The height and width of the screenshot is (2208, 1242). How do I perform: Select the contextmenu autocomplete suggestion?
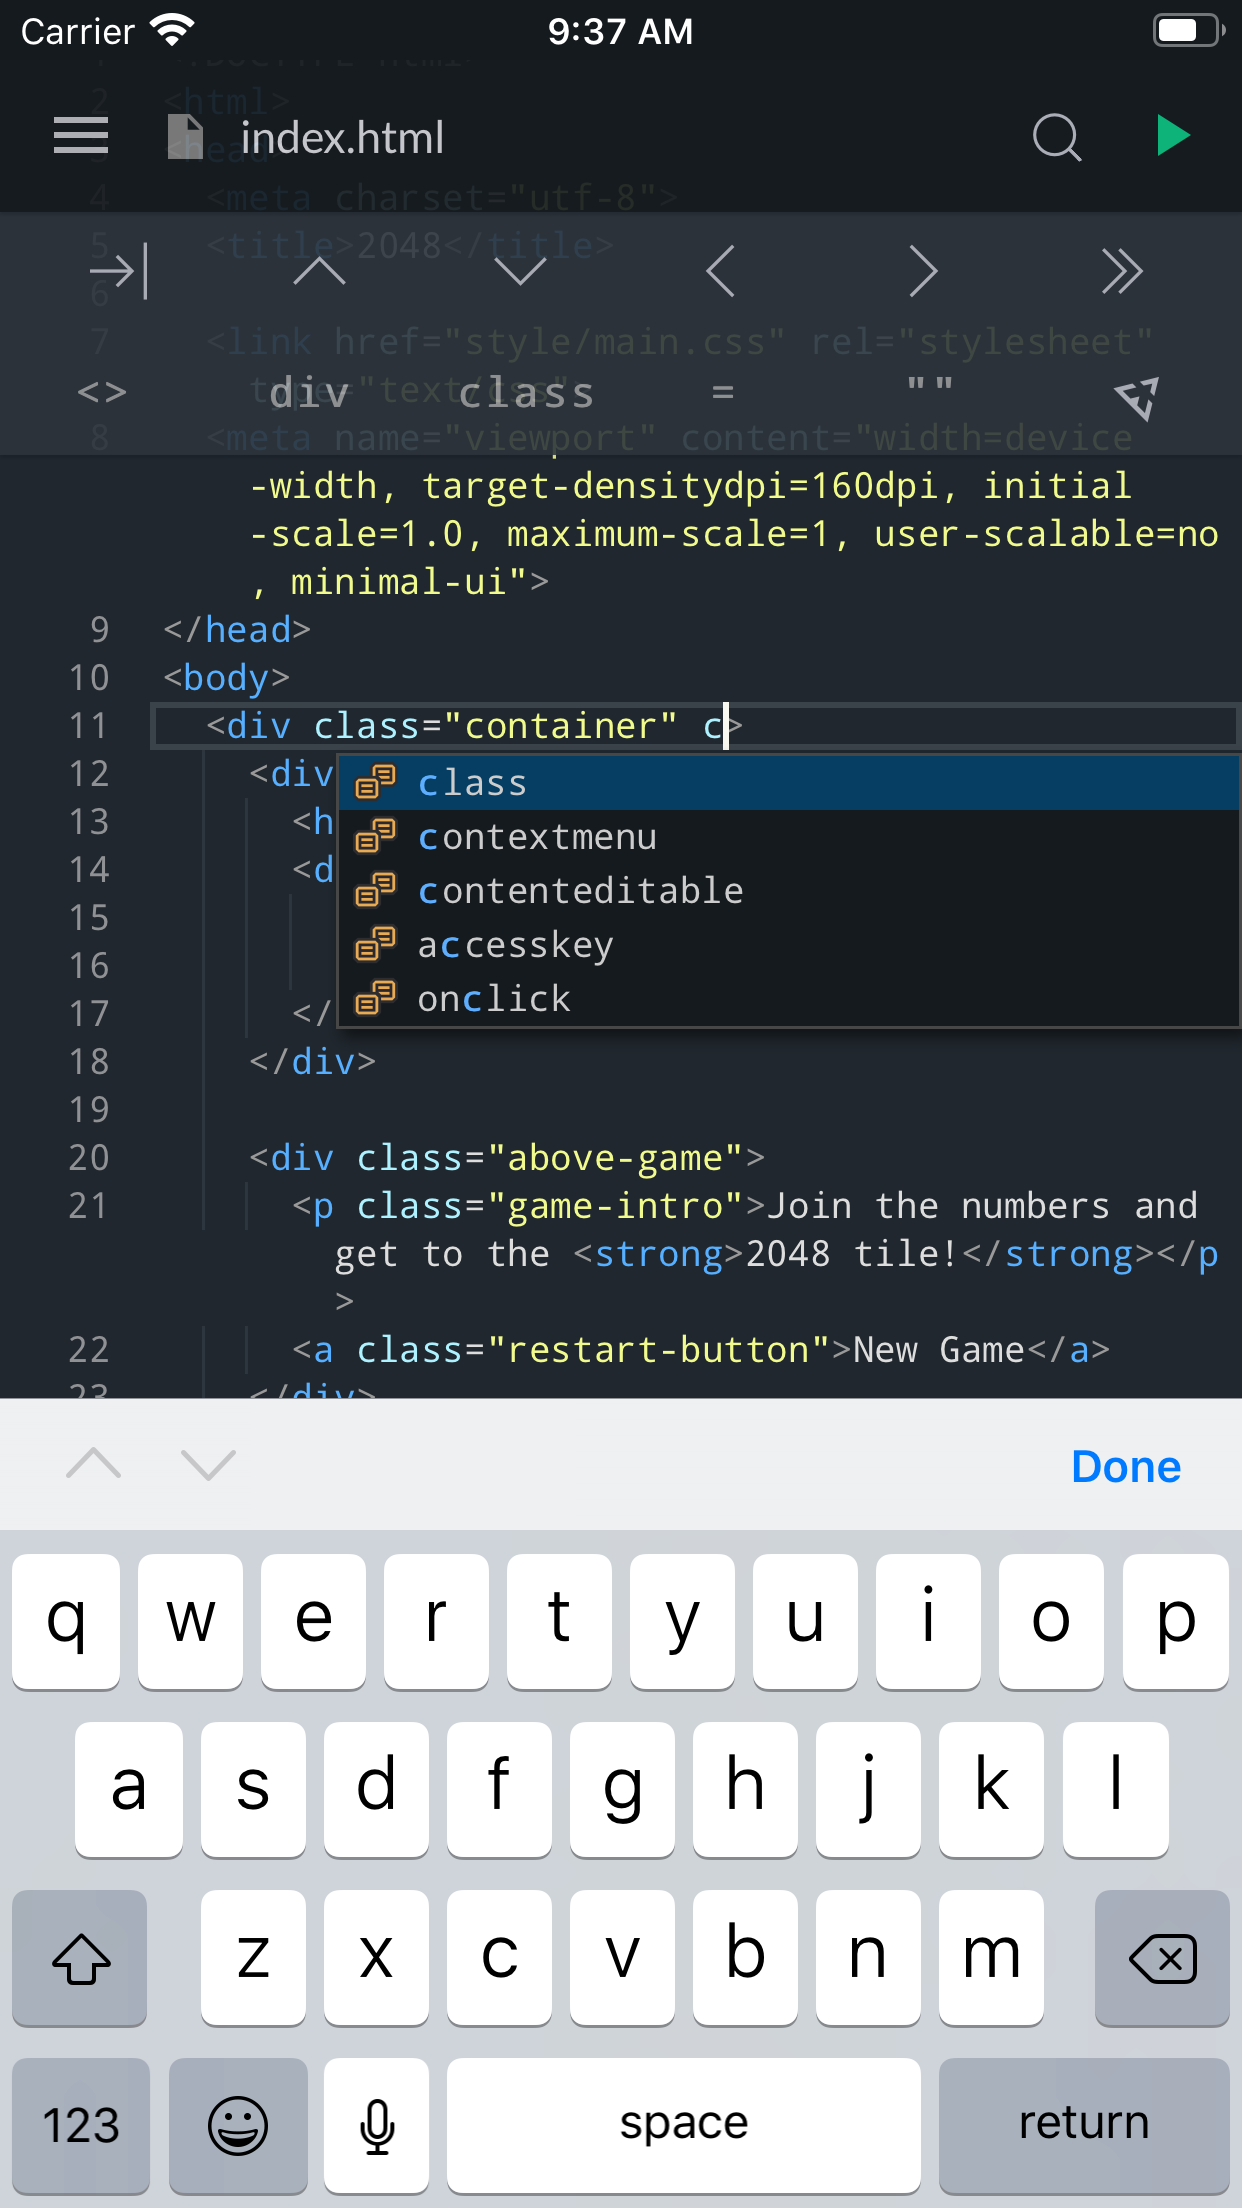click(789, 837)
